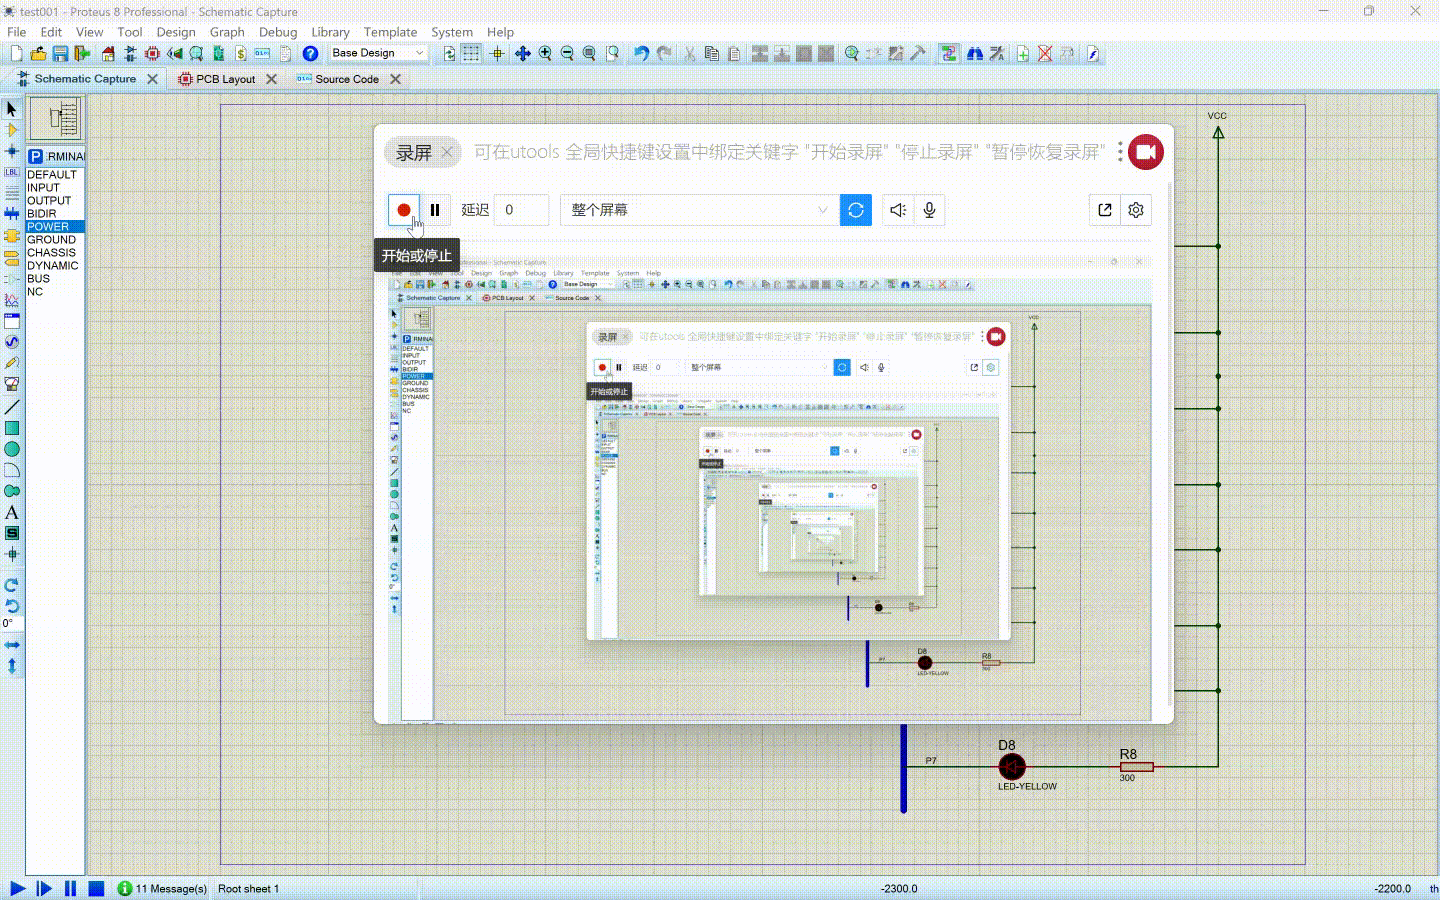
Task: Click the recorder refresh button
Action: [856, 210]
